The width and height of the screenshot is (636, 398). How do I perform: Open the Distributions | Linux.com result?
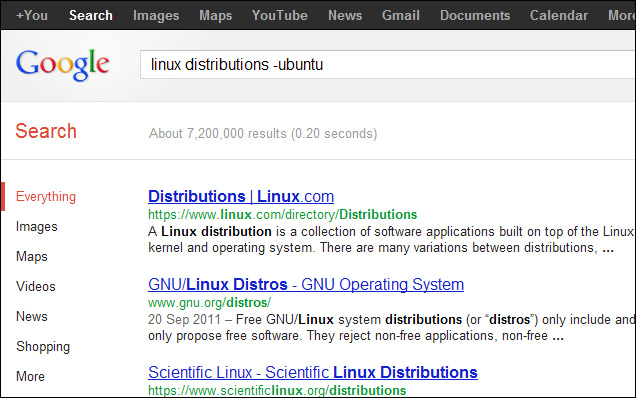[x=241, y=196]
